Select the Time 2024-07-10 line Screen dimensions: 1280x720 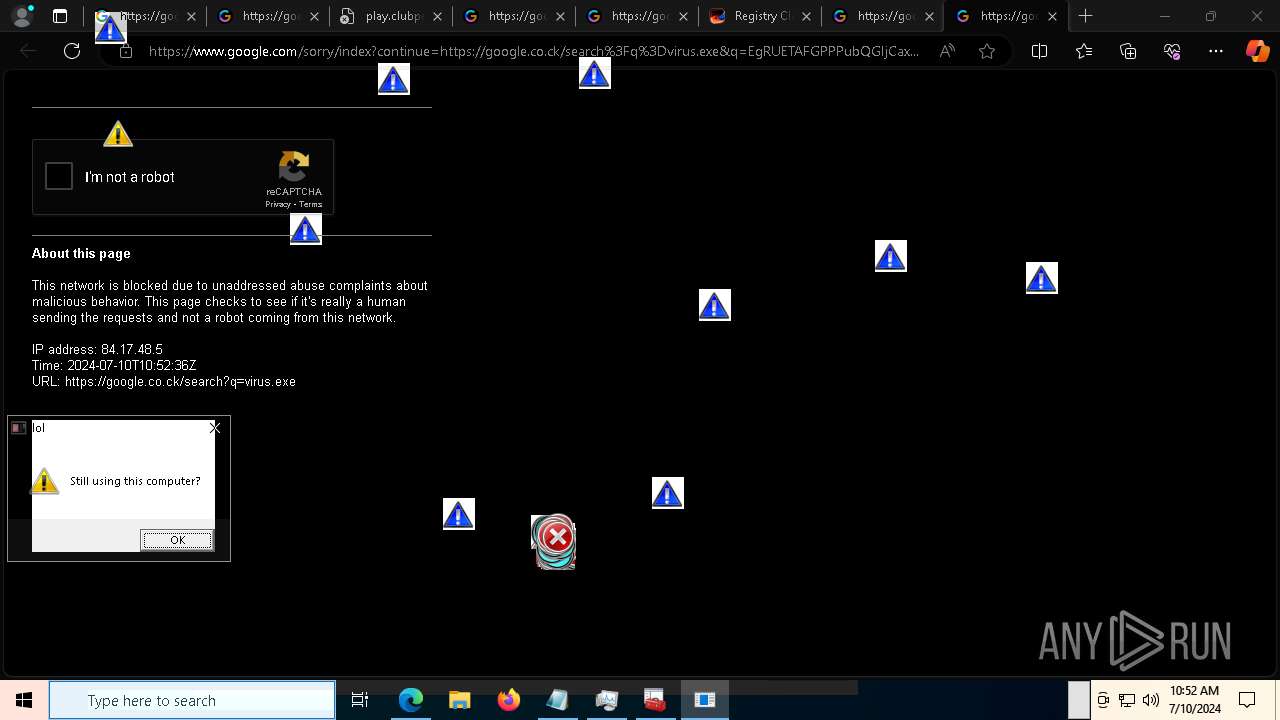114,365
